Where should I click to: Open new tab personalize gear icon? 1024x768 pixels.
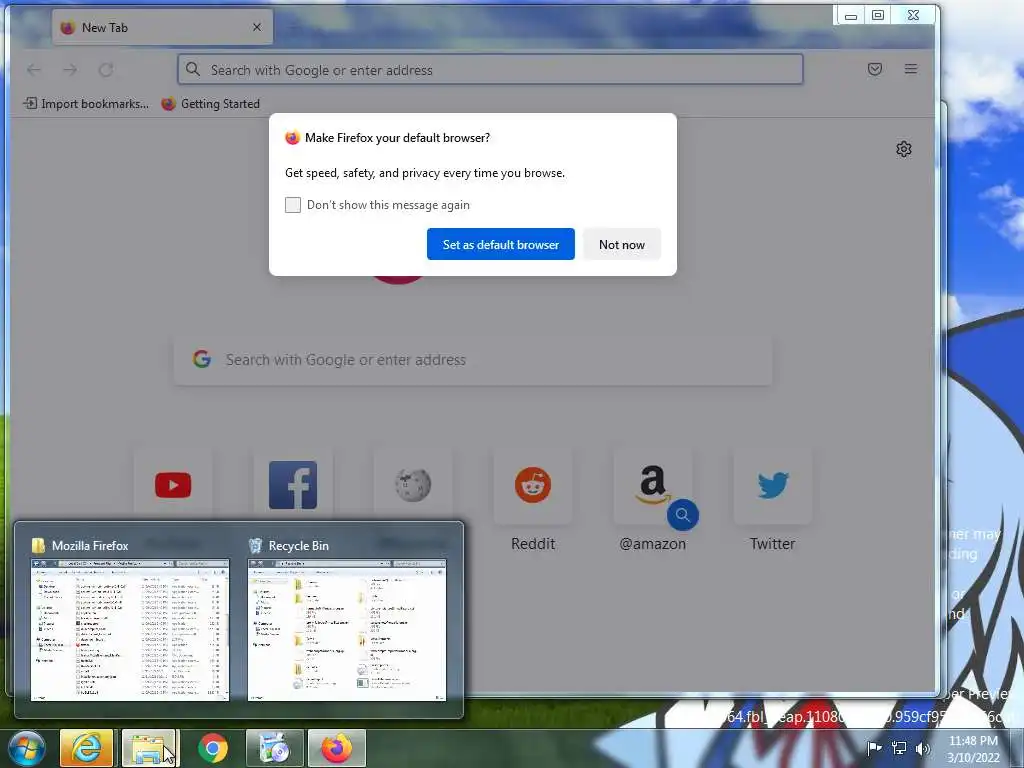(904, 149)
